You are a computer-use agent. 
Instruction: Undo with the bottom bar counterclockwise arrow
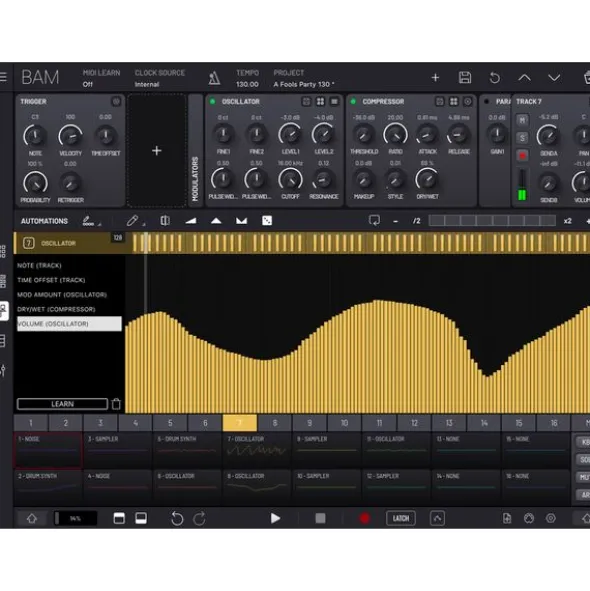click(177, 519)
